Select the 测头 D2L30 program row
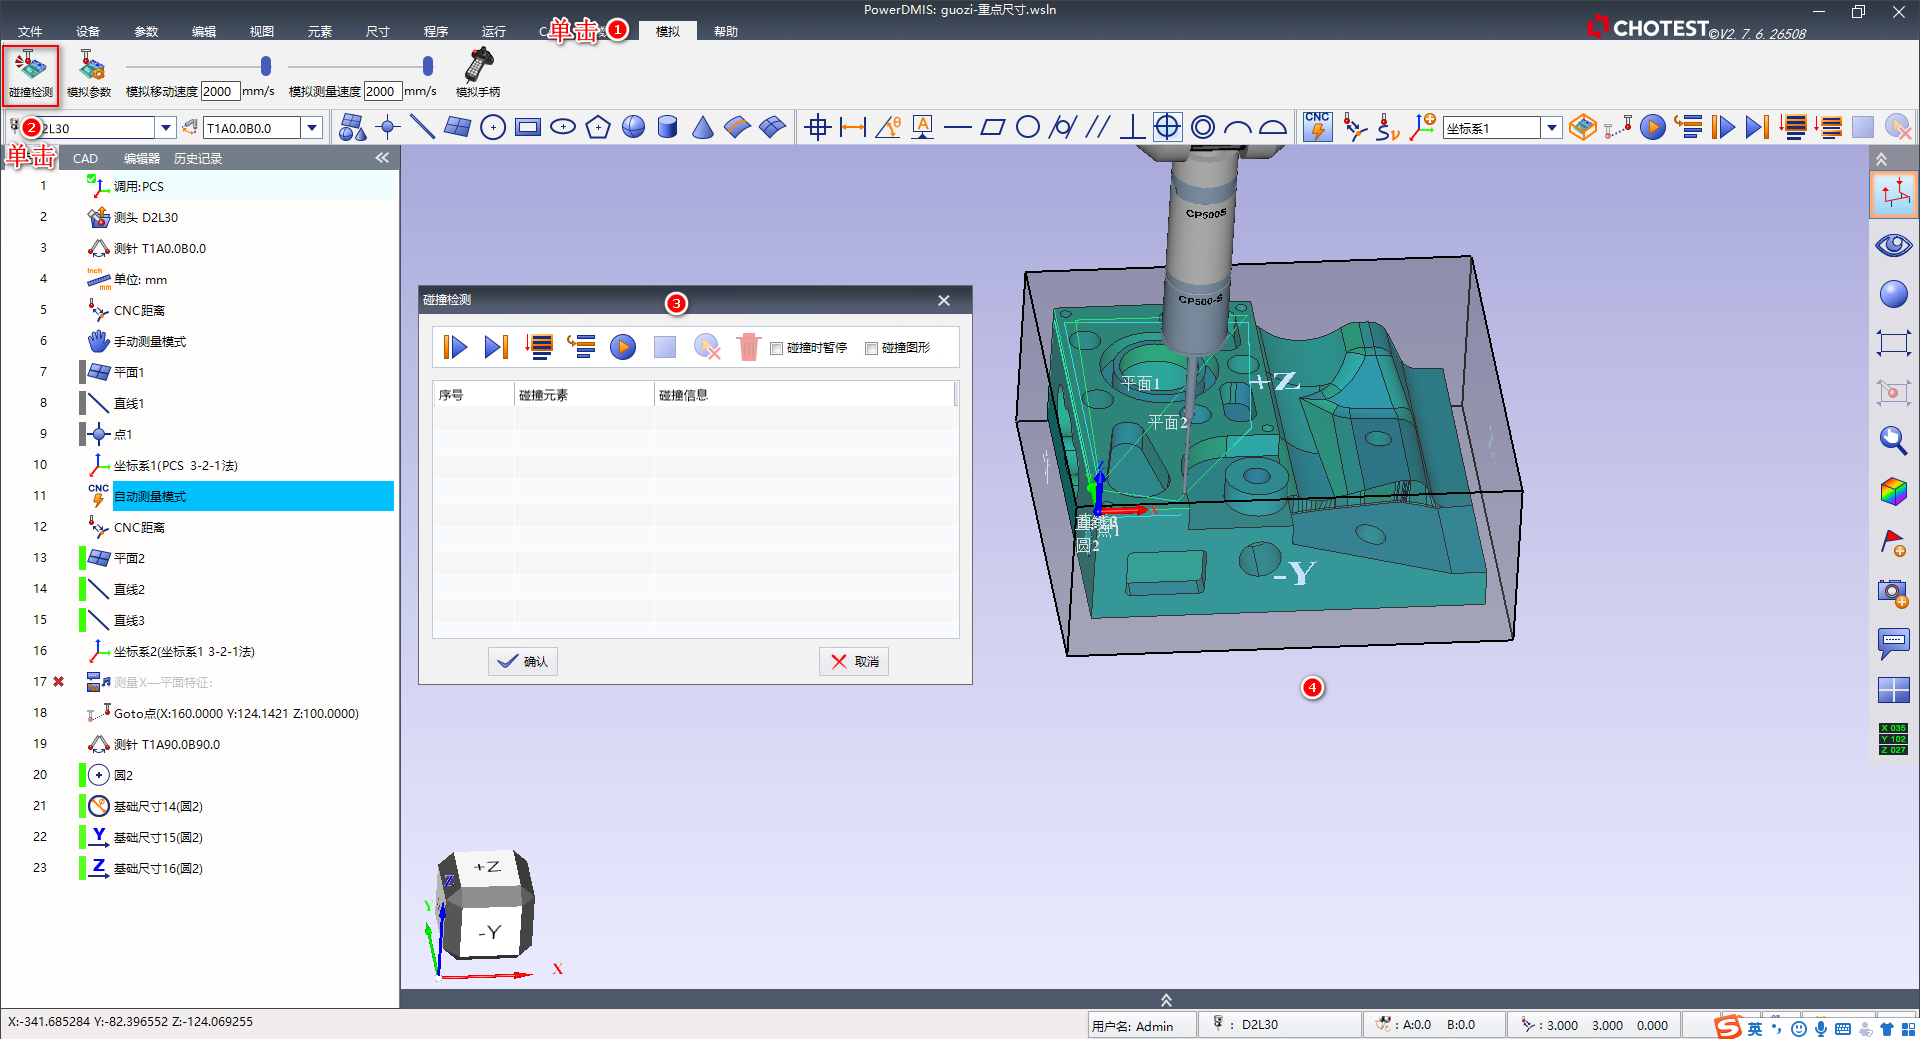 (x=145, y=217)
